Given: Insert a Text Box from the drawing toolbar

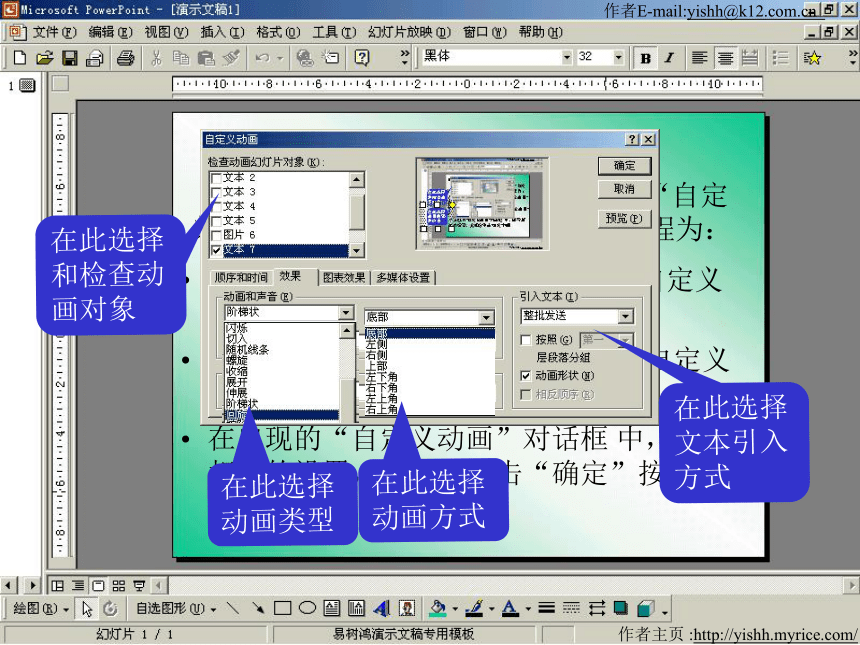Looking at the screenshot, I should click(x=332, y=608).
